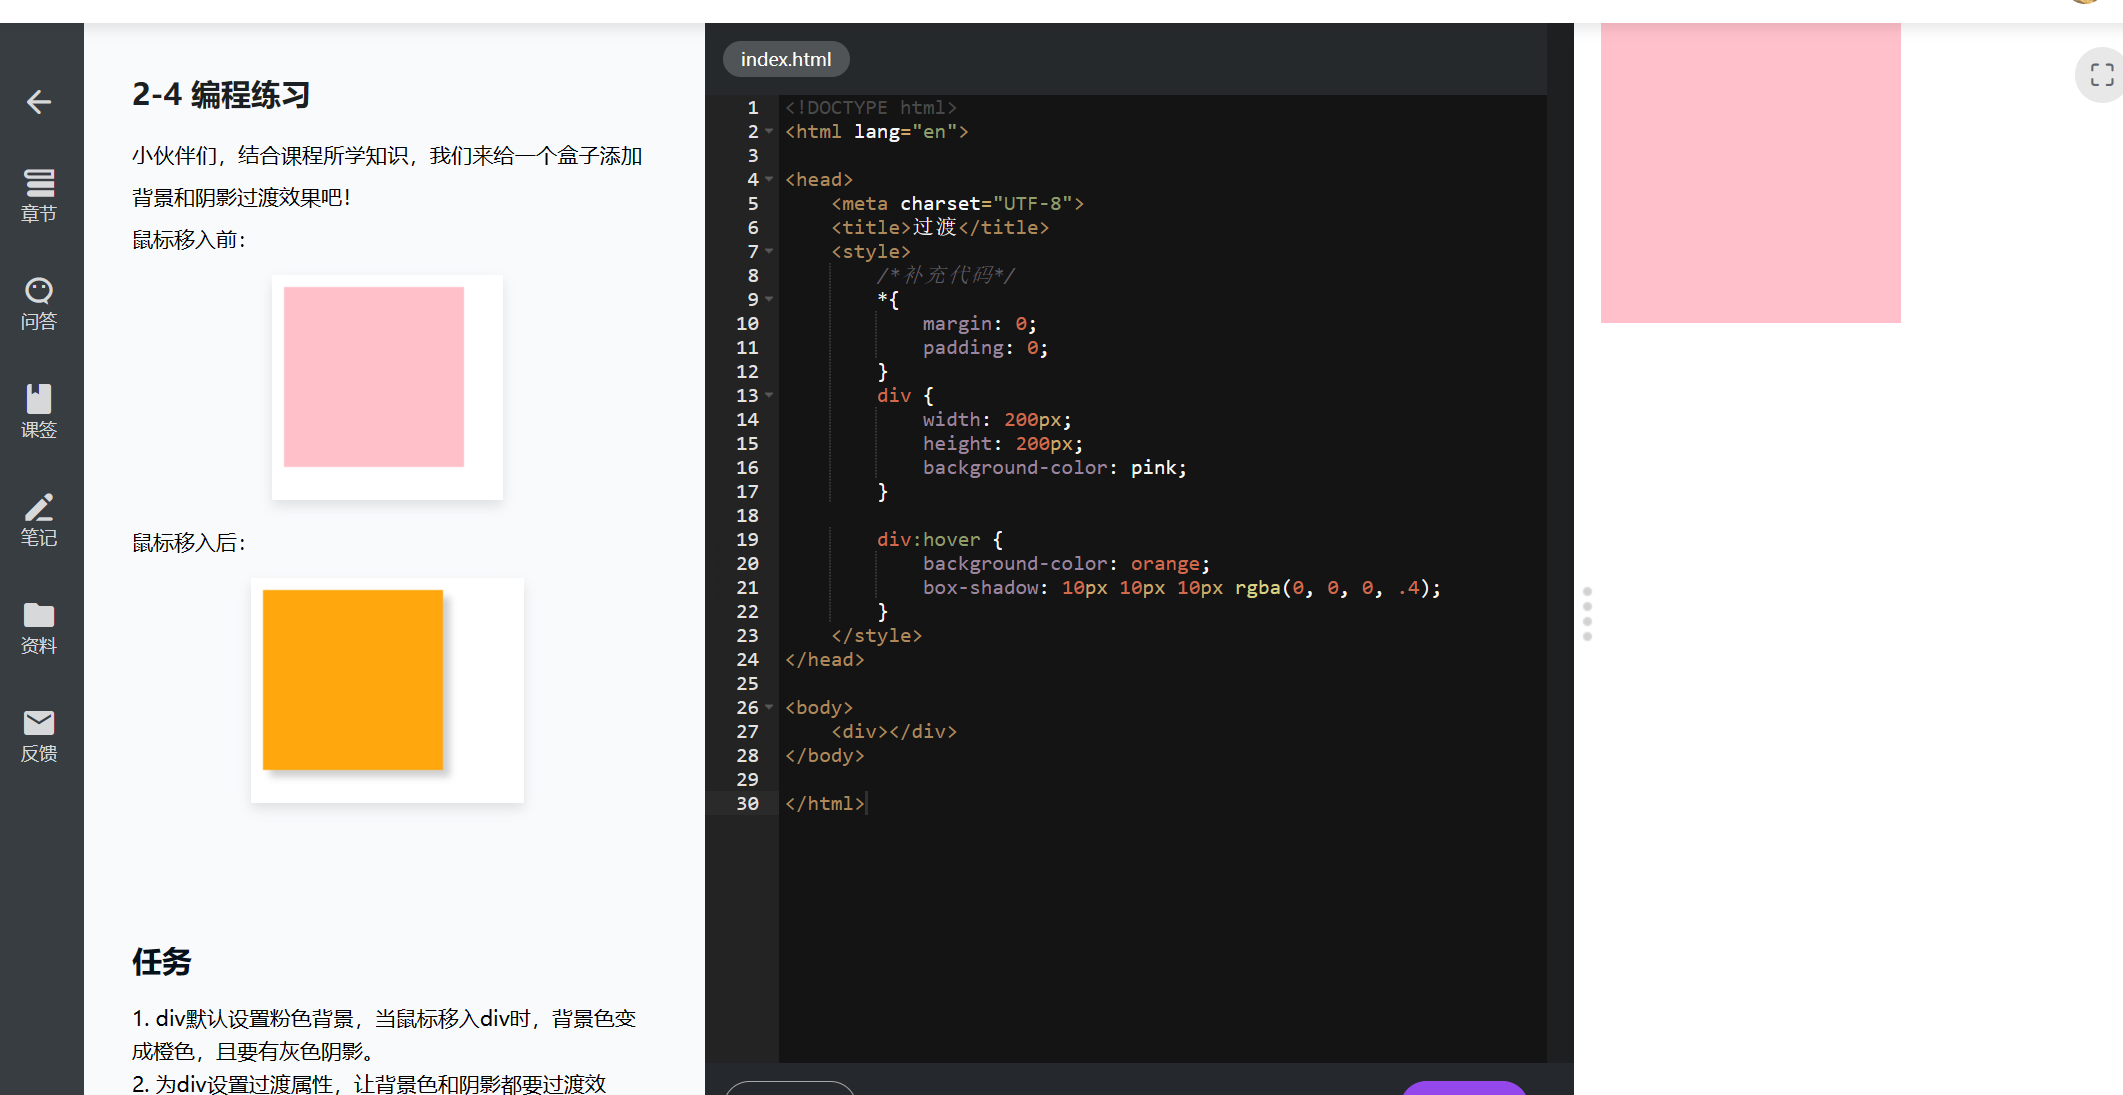Click the '<!DOCTYPE html>' line
This screenshot has height=1095, width=2123.
[x=871, y=108]
